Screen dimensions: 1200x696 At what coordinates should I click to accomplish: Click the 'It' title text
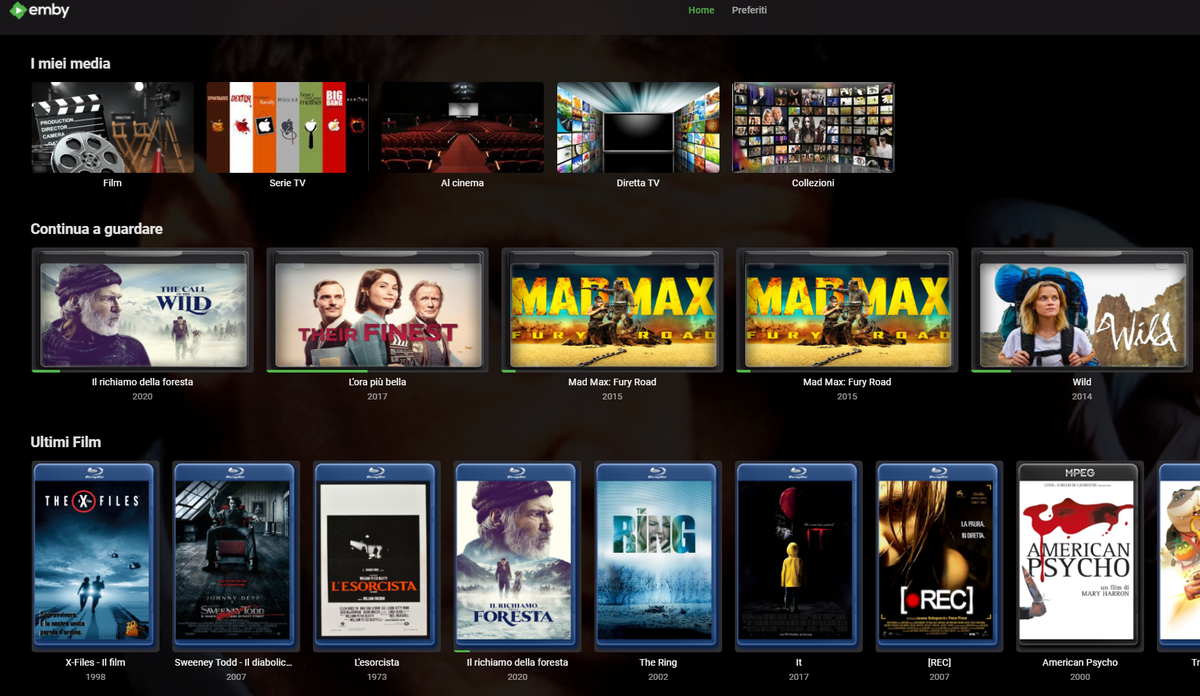point(799,662)
